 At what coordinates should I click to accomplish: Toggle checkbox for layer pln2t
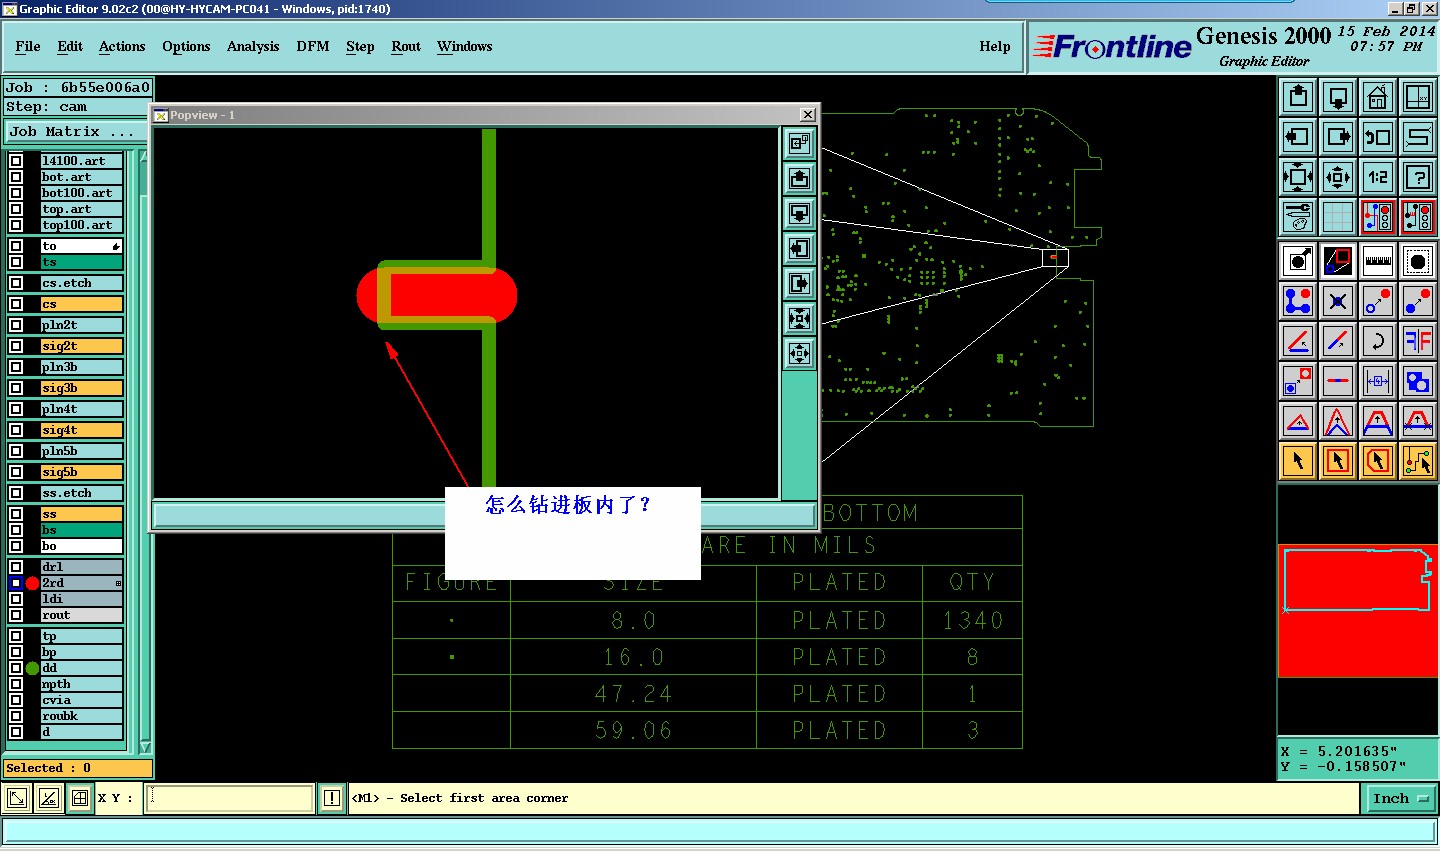coord(16,325)
